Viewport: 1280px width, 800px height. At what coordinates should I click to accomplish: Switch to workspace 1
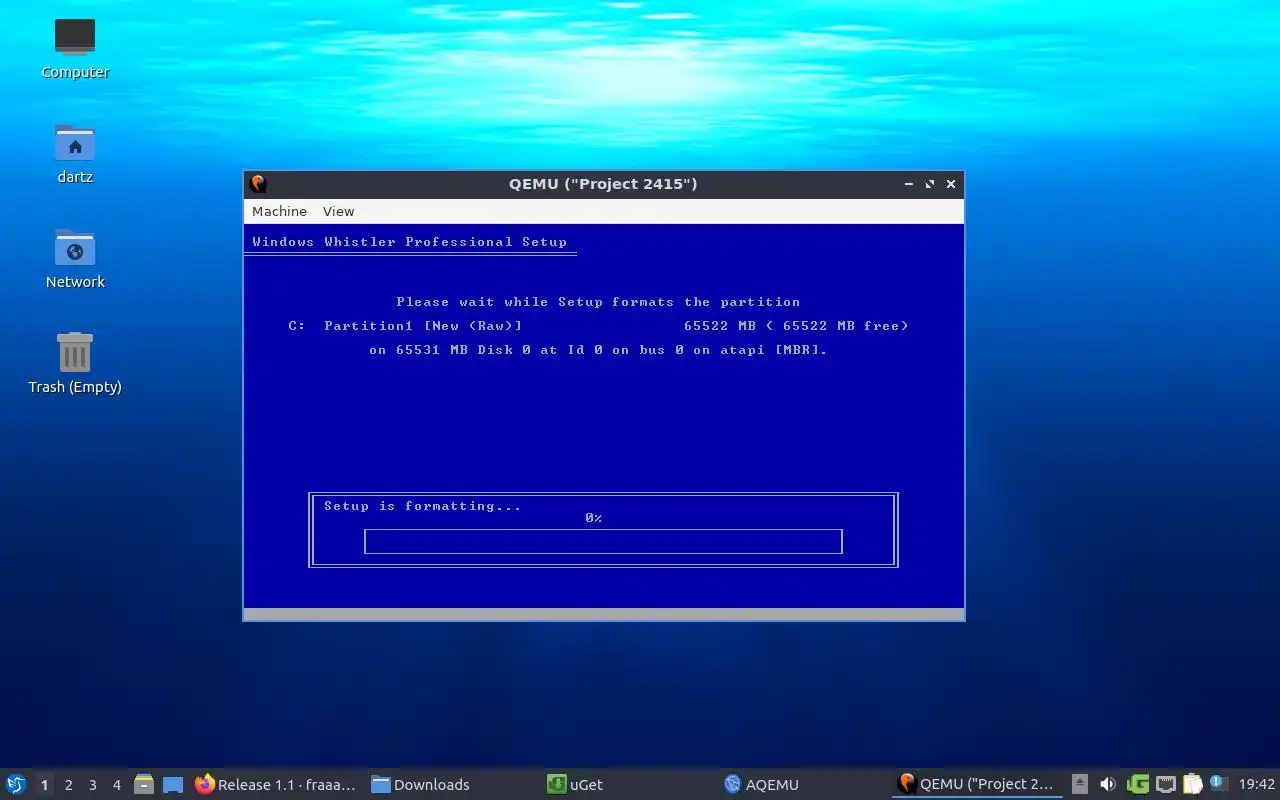44,785
